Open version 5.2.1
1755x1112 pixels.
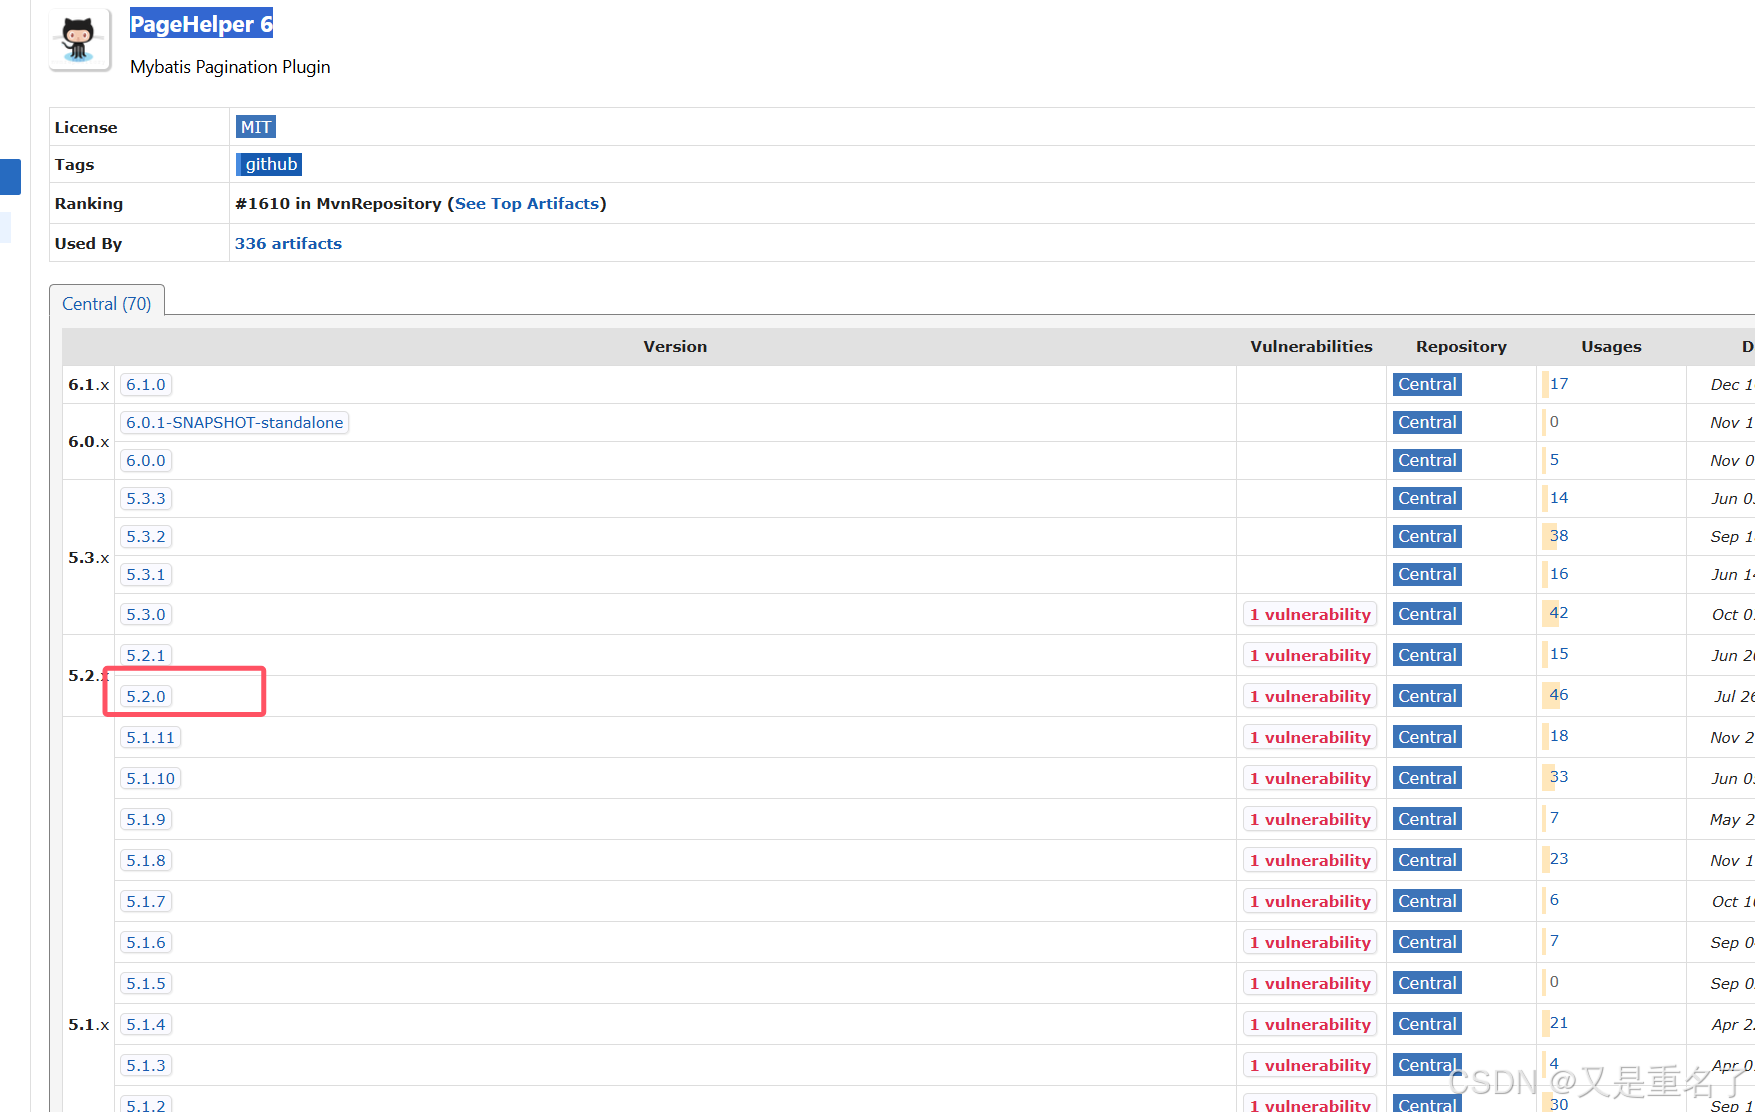click(146, 655)
